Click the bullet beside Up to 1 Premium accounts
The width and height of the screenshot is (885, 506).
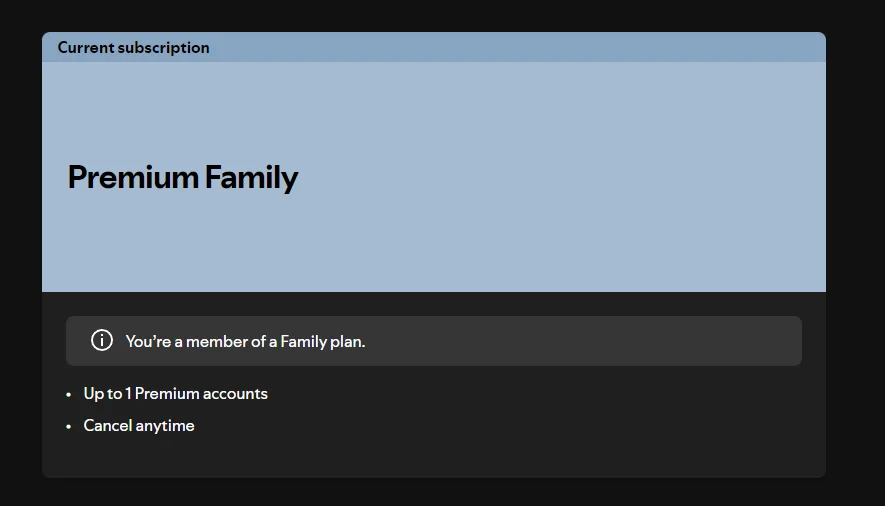point(68,395)
